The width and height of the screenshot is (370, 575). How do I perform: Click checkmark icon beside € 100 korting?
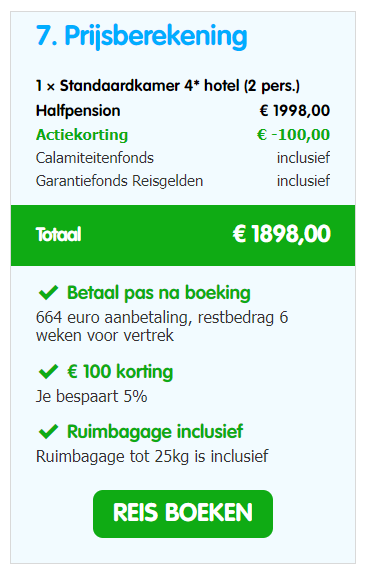click(48, 371)
